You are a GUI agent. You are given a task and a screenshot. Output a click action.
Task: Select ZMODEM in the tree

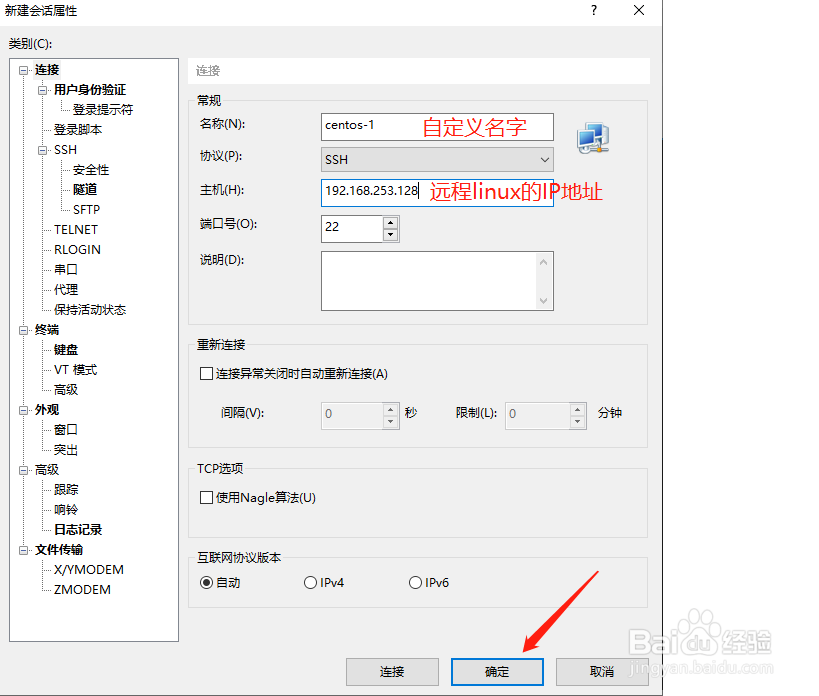tap(82, 589)
